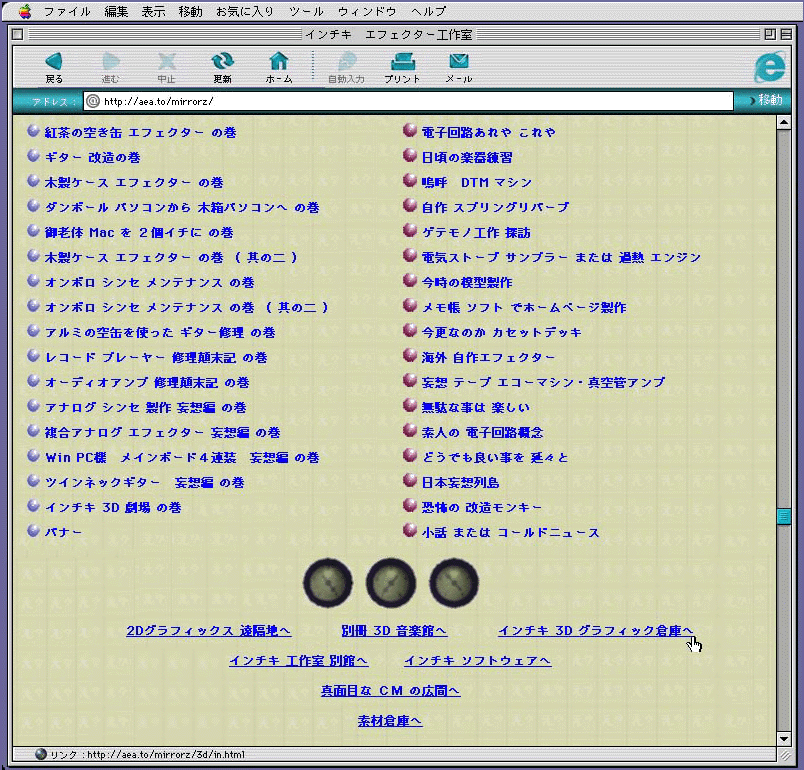This screenshot has height=770, width=804.
Task: Open the 別間 3D 音楽館へ link
Action: point(393,631)
